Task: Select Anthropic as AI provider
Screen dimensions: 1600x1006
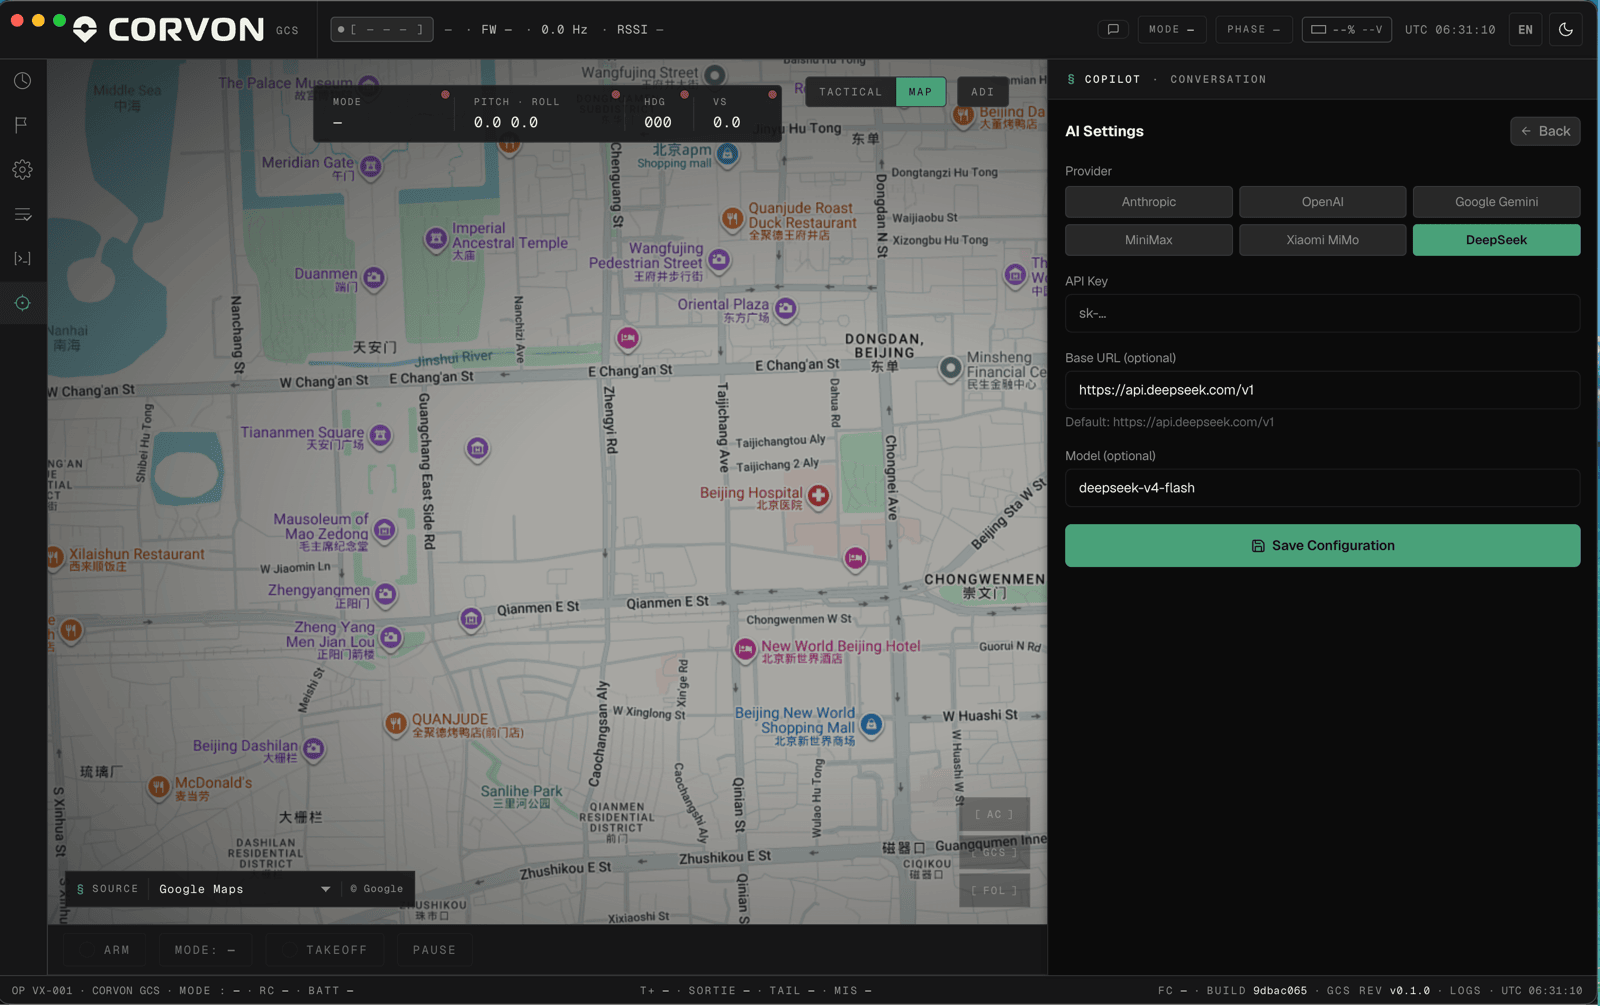Action: 1148,202
